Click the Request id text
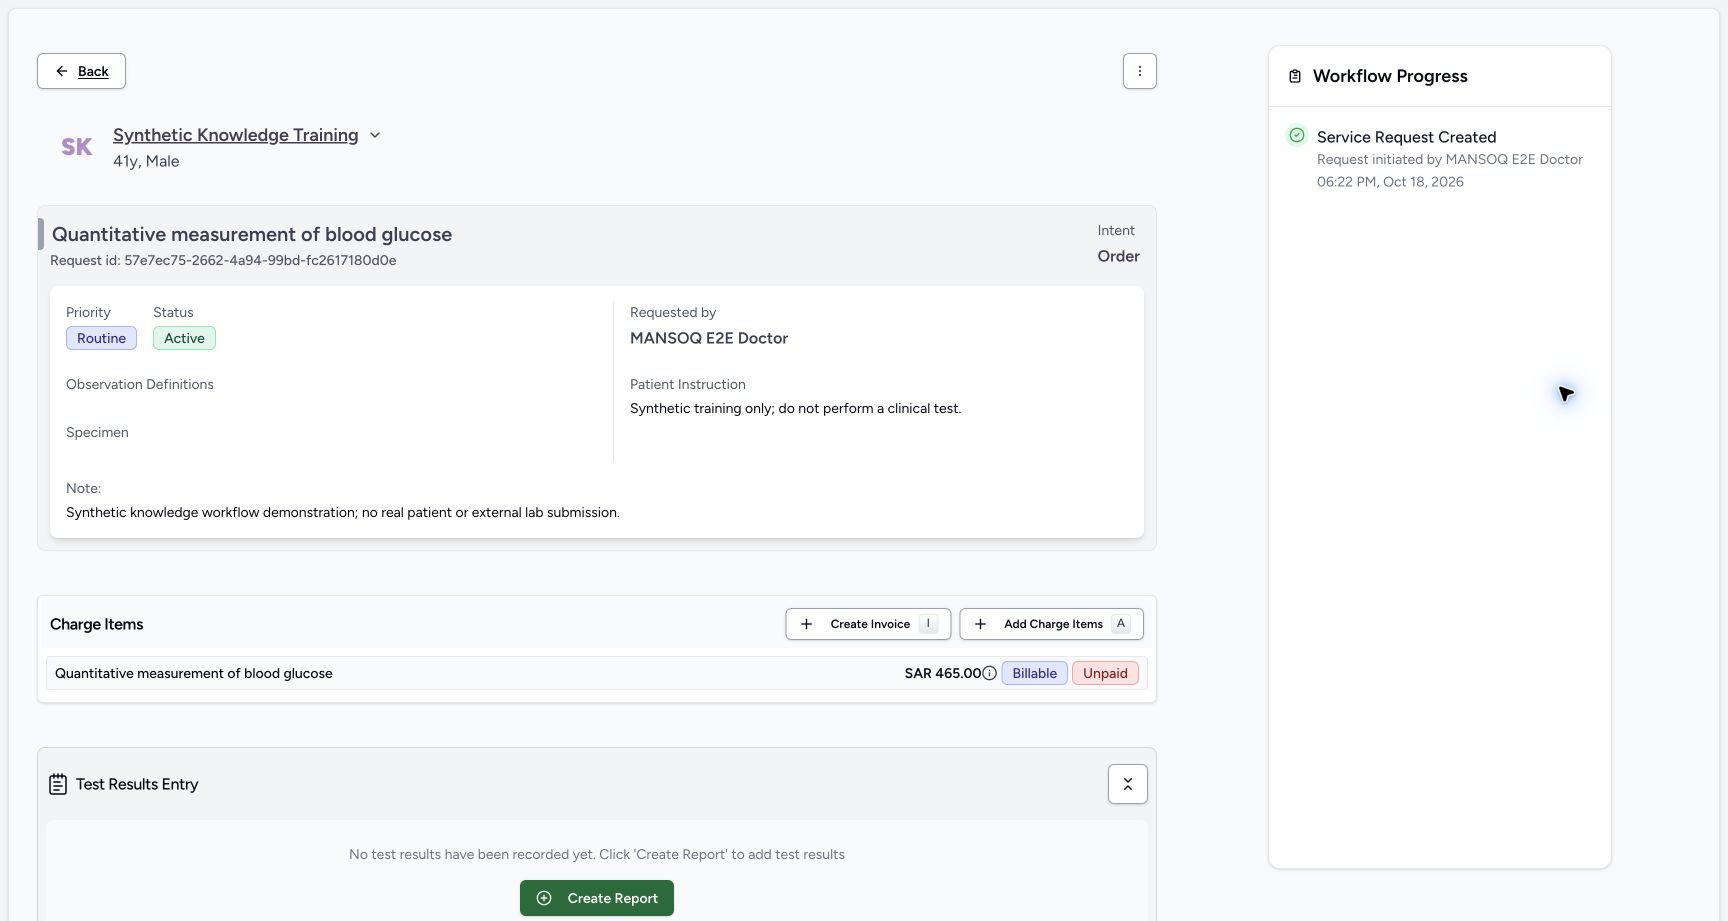 [x=223, y=260]
